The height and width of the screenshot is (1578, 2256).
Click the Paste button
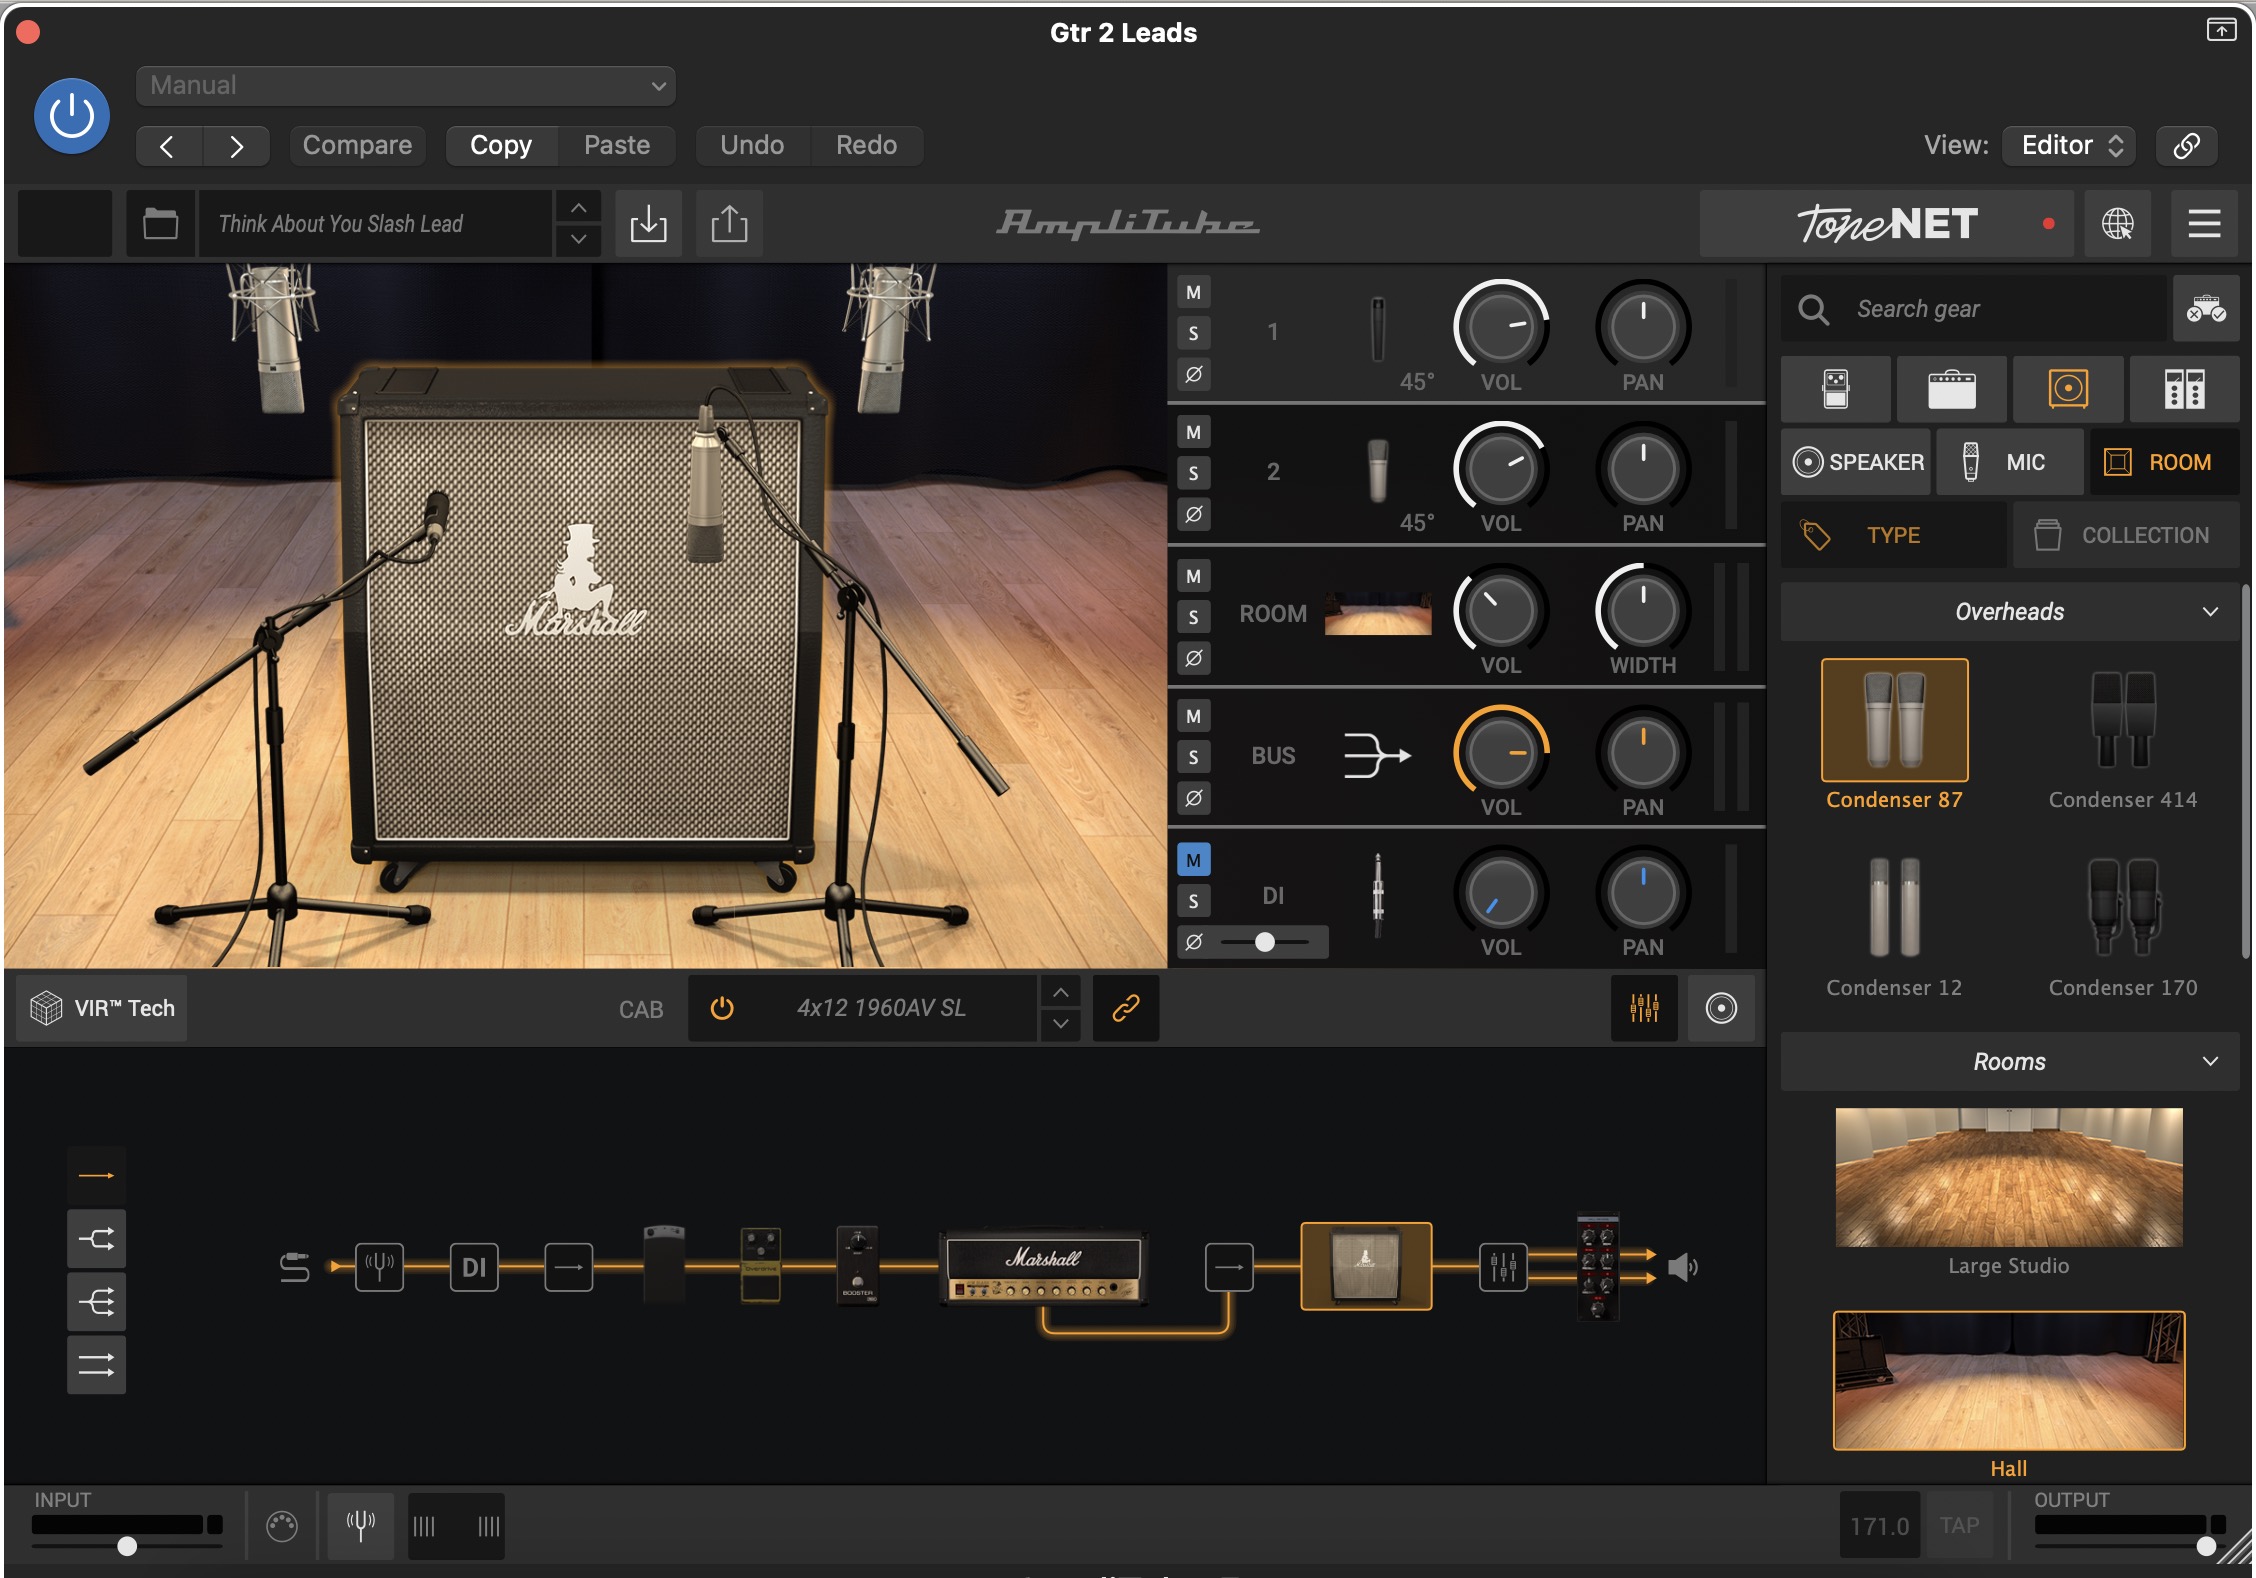[x=617, y=146]
